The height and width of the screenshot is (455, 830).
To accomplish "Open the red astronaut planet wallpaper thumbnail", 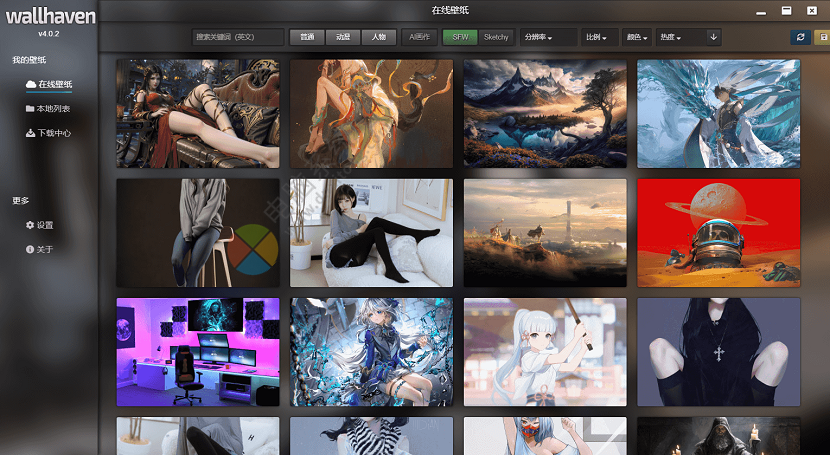I will (718, 233).
